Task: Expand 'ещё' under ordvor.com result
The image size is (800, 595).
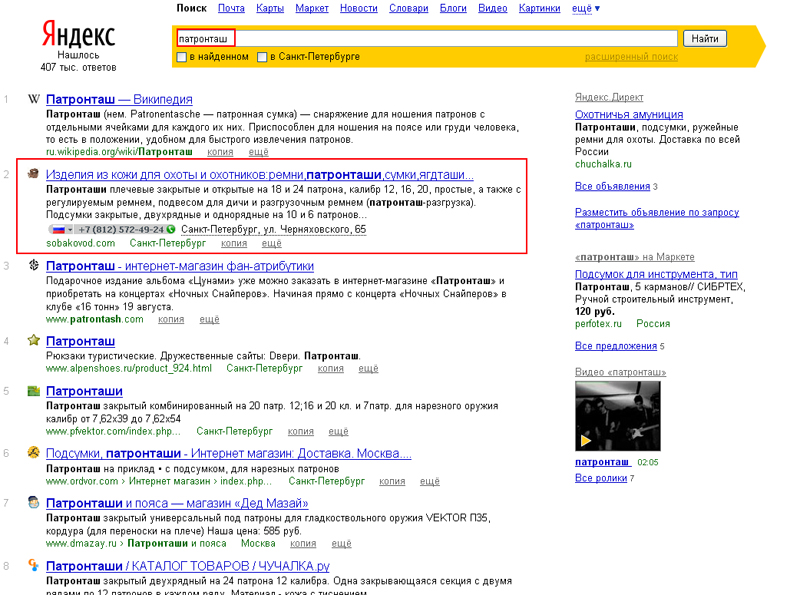Action: tap(430, 481)
